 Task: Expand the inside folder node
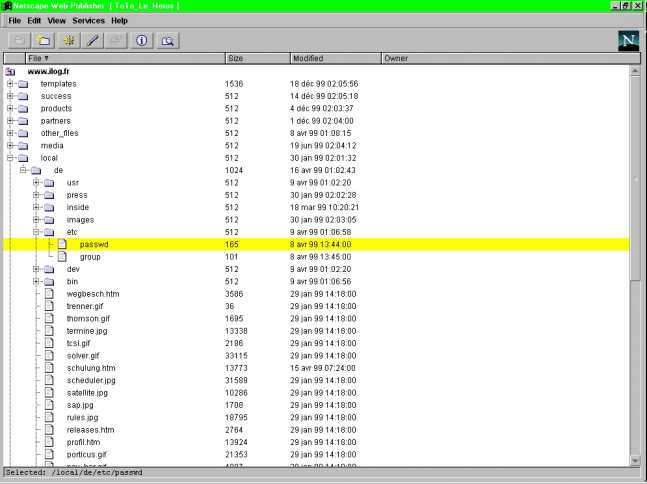(x=36, y=208)
